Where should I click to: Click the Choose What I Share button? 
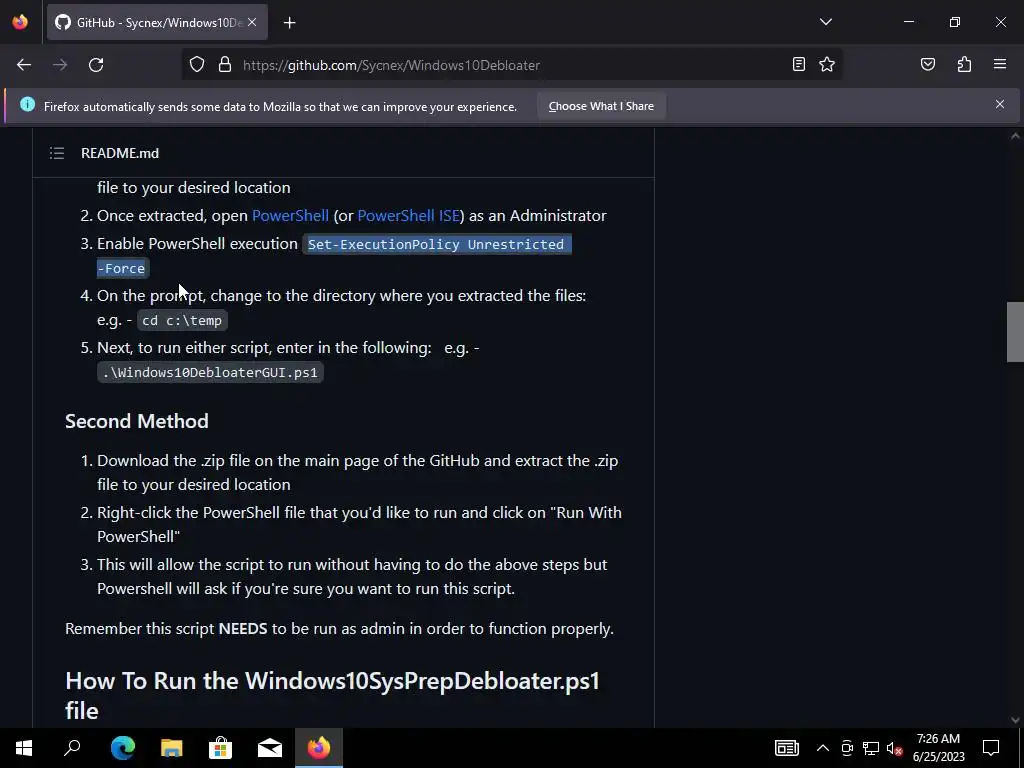pos(601,106)
